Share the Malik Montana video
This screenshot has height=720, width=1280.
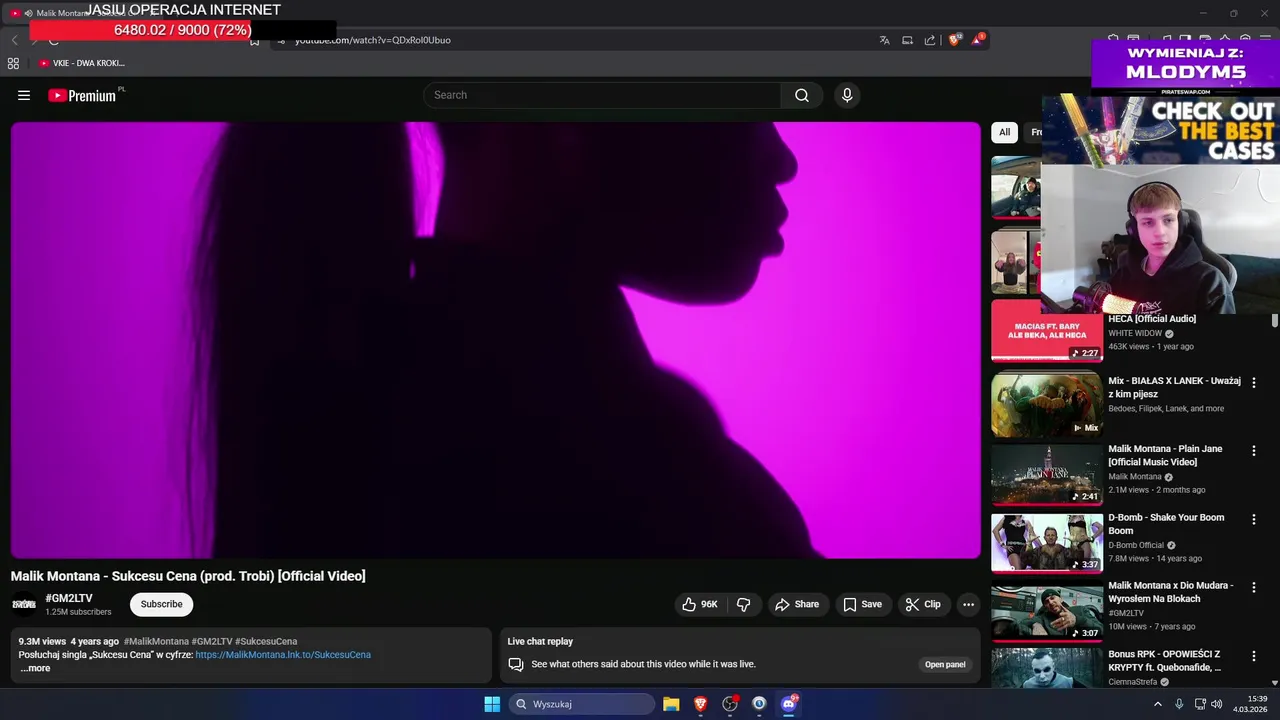point(797,604)
